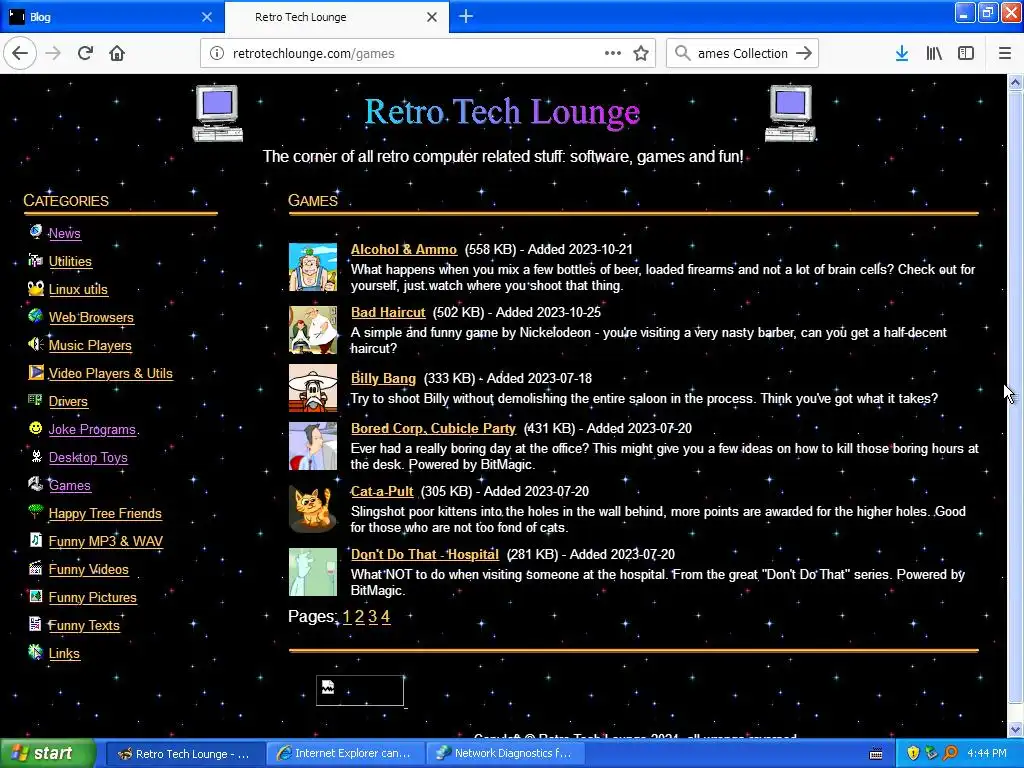Open the Games category link

[70, 486]
